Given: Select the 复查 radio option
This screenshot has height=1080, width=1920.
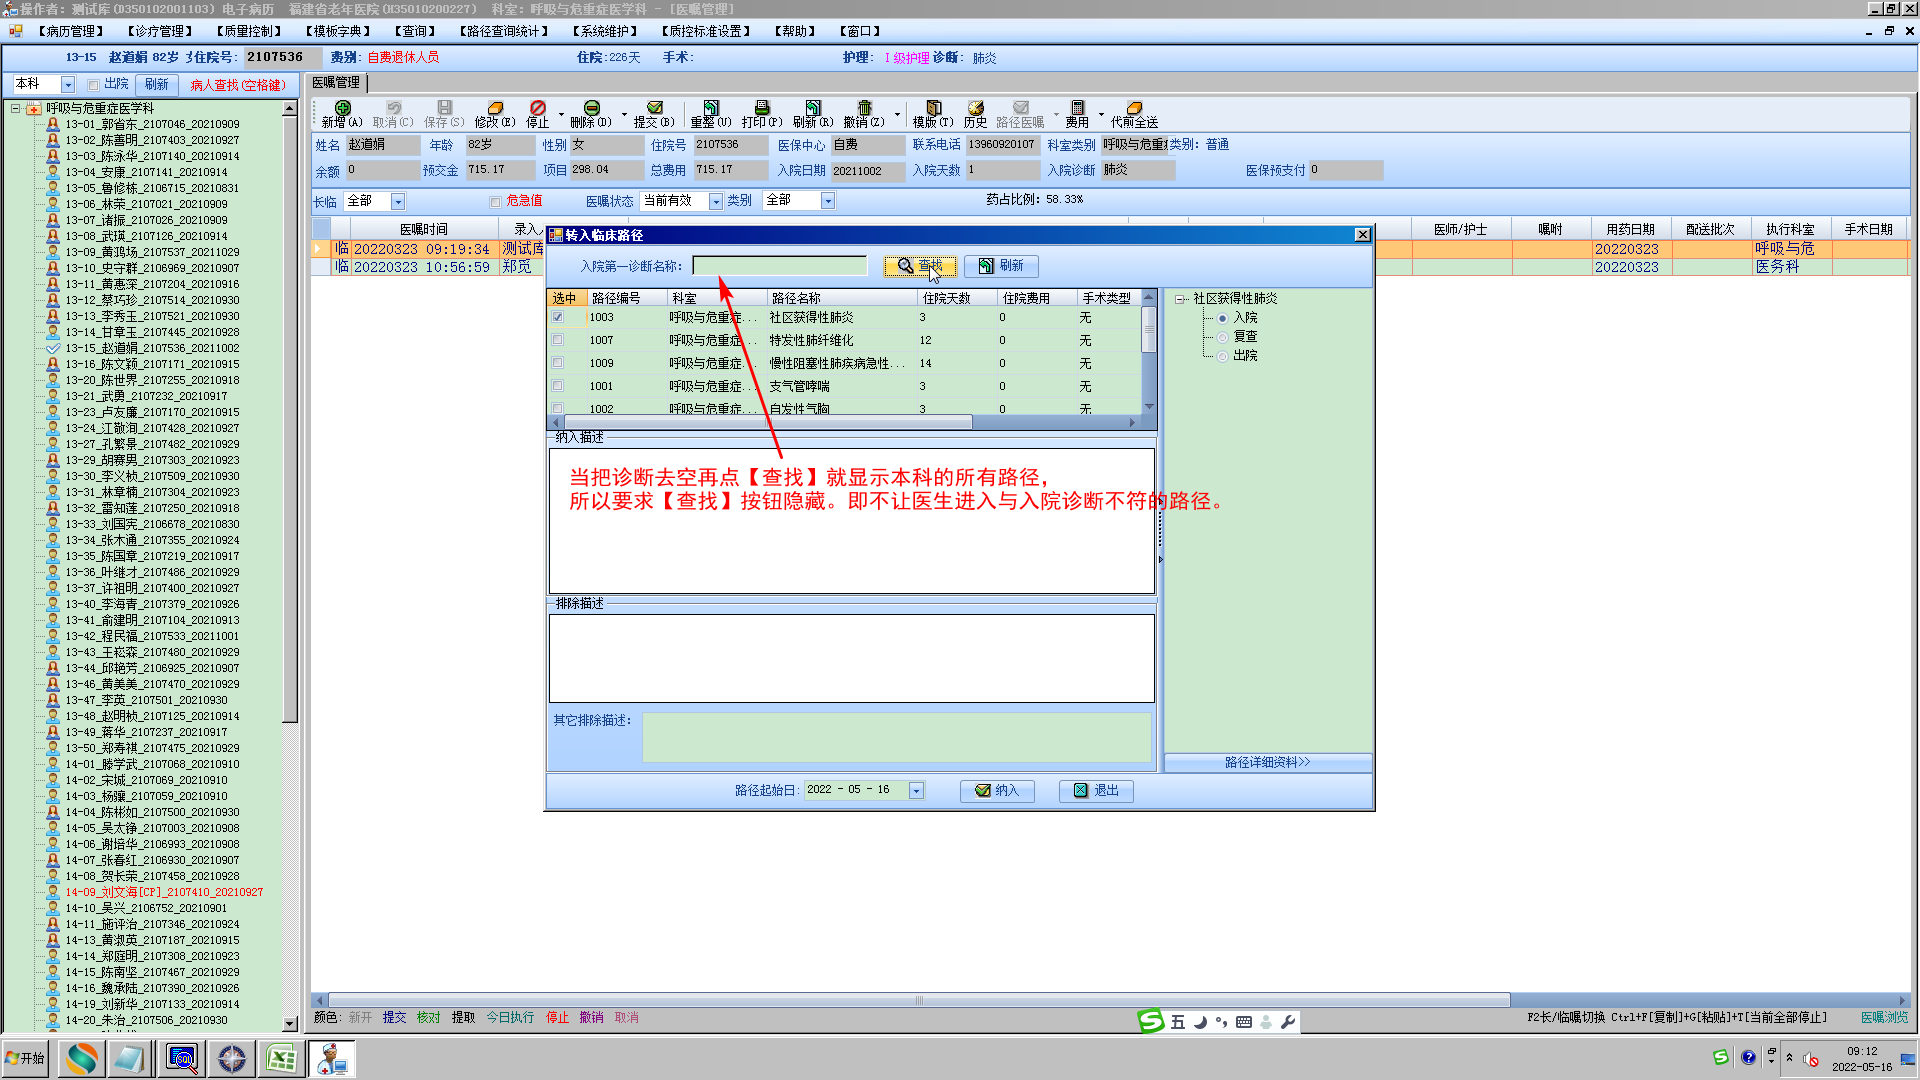Looking at the screenshot, I should (x=1222, y=337).
